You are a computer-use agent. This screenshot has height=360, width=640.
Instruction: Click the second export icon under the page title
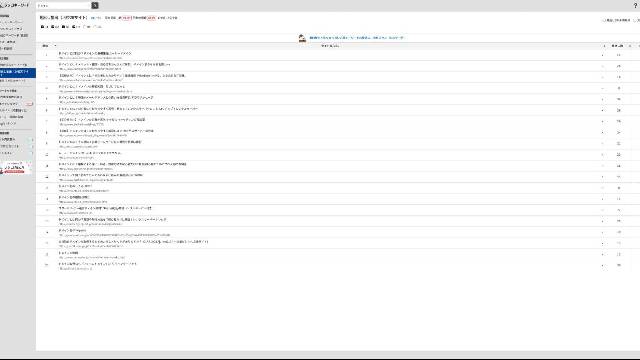tap(55, 27)
